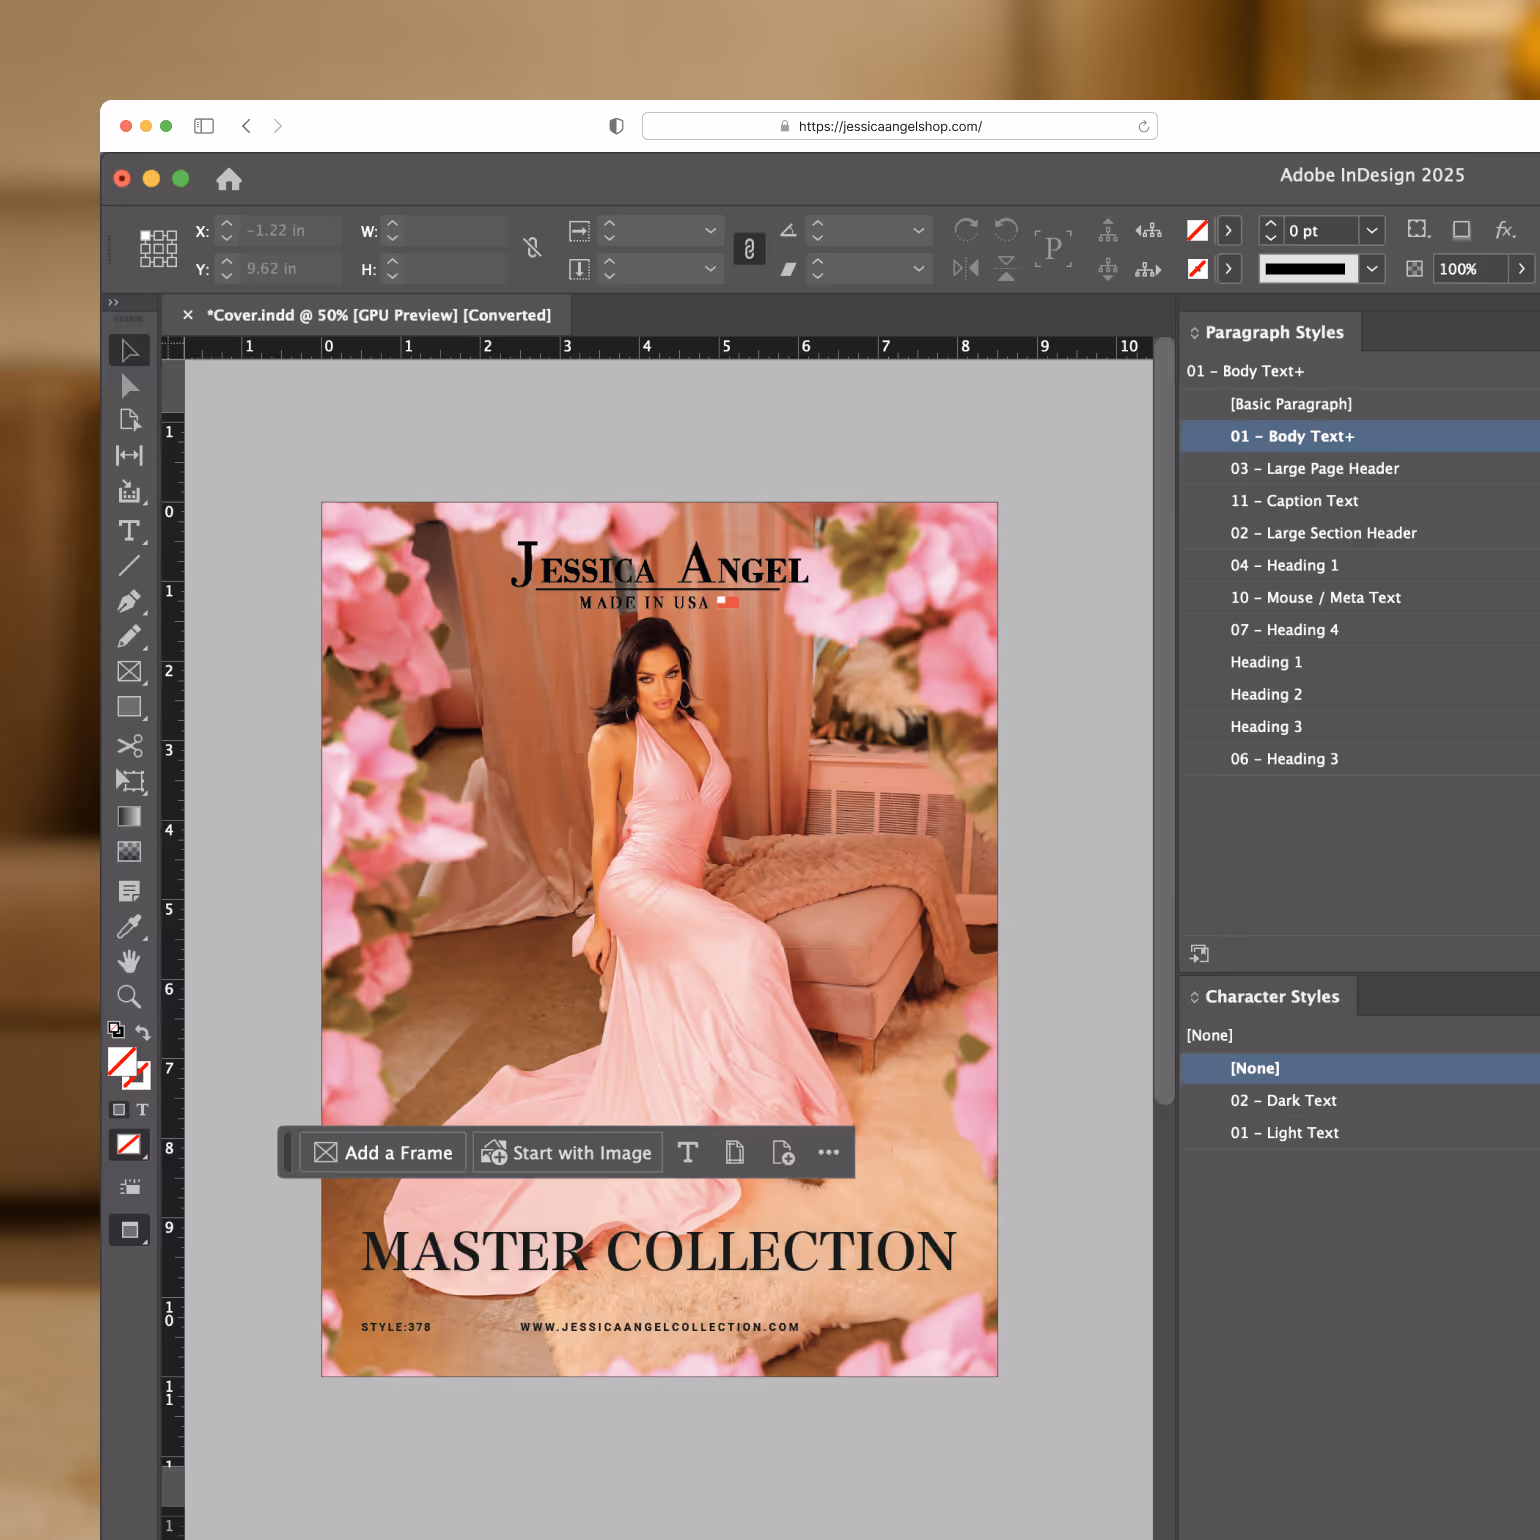Click the Add a Frame button
The image size is (1540, 1540).
coord(383,1153)
